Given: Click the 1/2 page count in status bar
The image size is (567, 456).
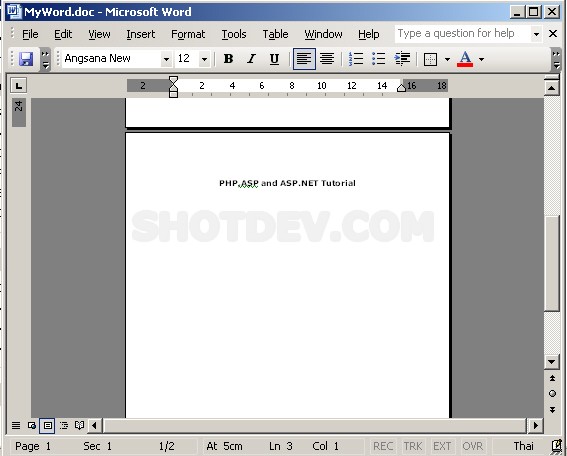Looking at the screenshot, I should [x=166, y=446].
